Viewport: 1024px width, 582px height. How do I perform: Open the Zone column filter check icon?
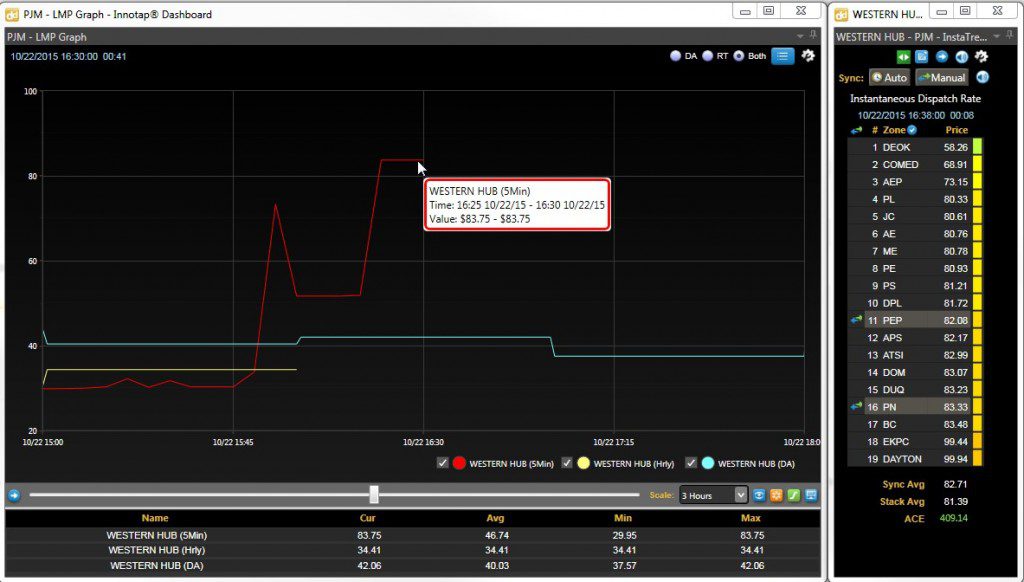pyautogui.click(x=912, y=130)
